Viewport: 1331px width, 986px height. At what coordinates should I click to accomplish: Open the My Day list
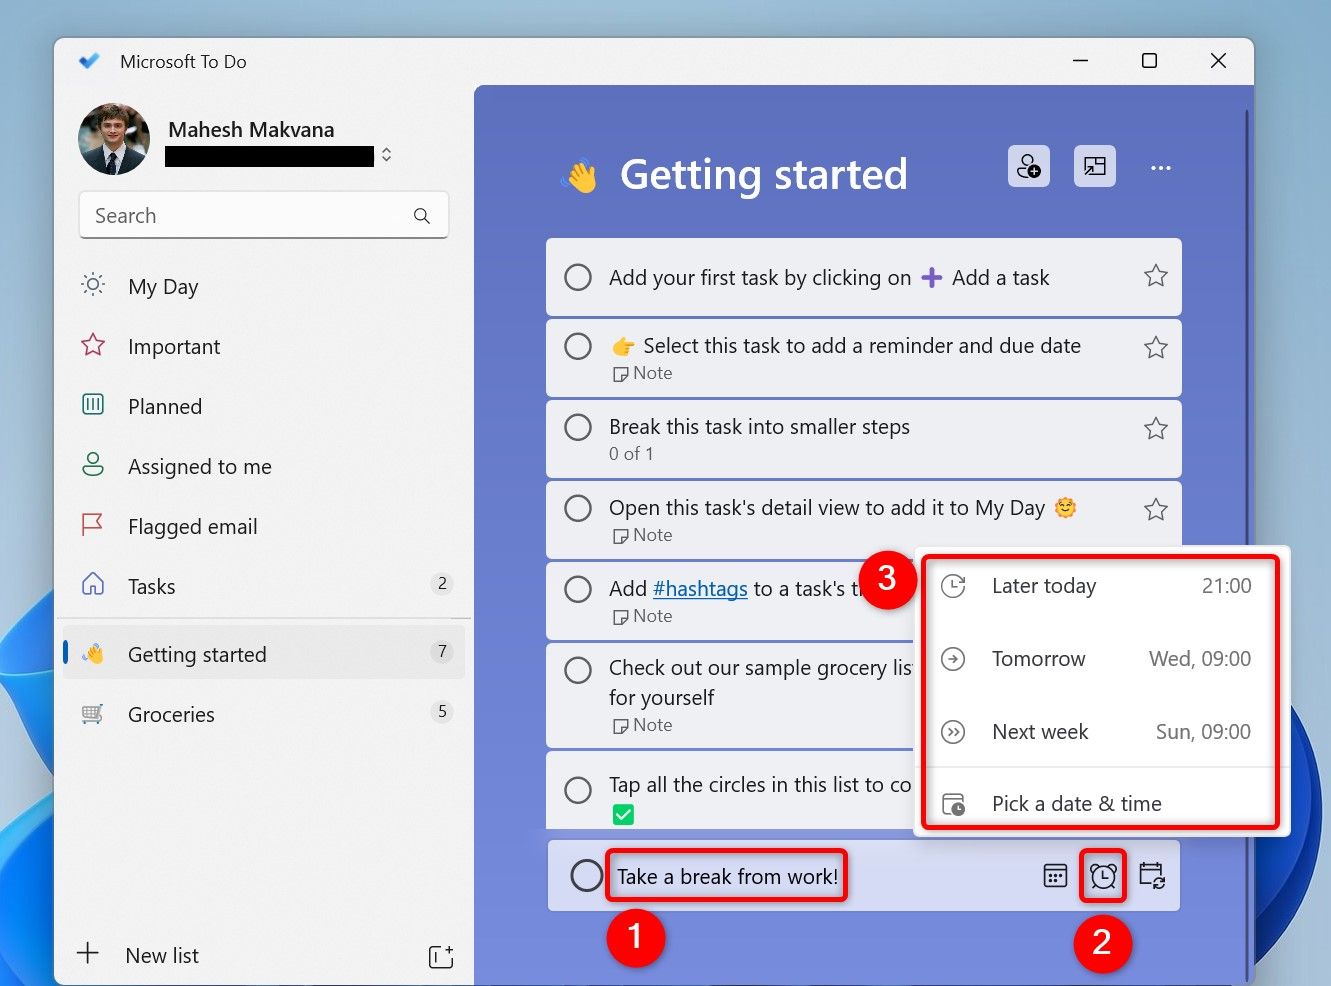[264, 287]
